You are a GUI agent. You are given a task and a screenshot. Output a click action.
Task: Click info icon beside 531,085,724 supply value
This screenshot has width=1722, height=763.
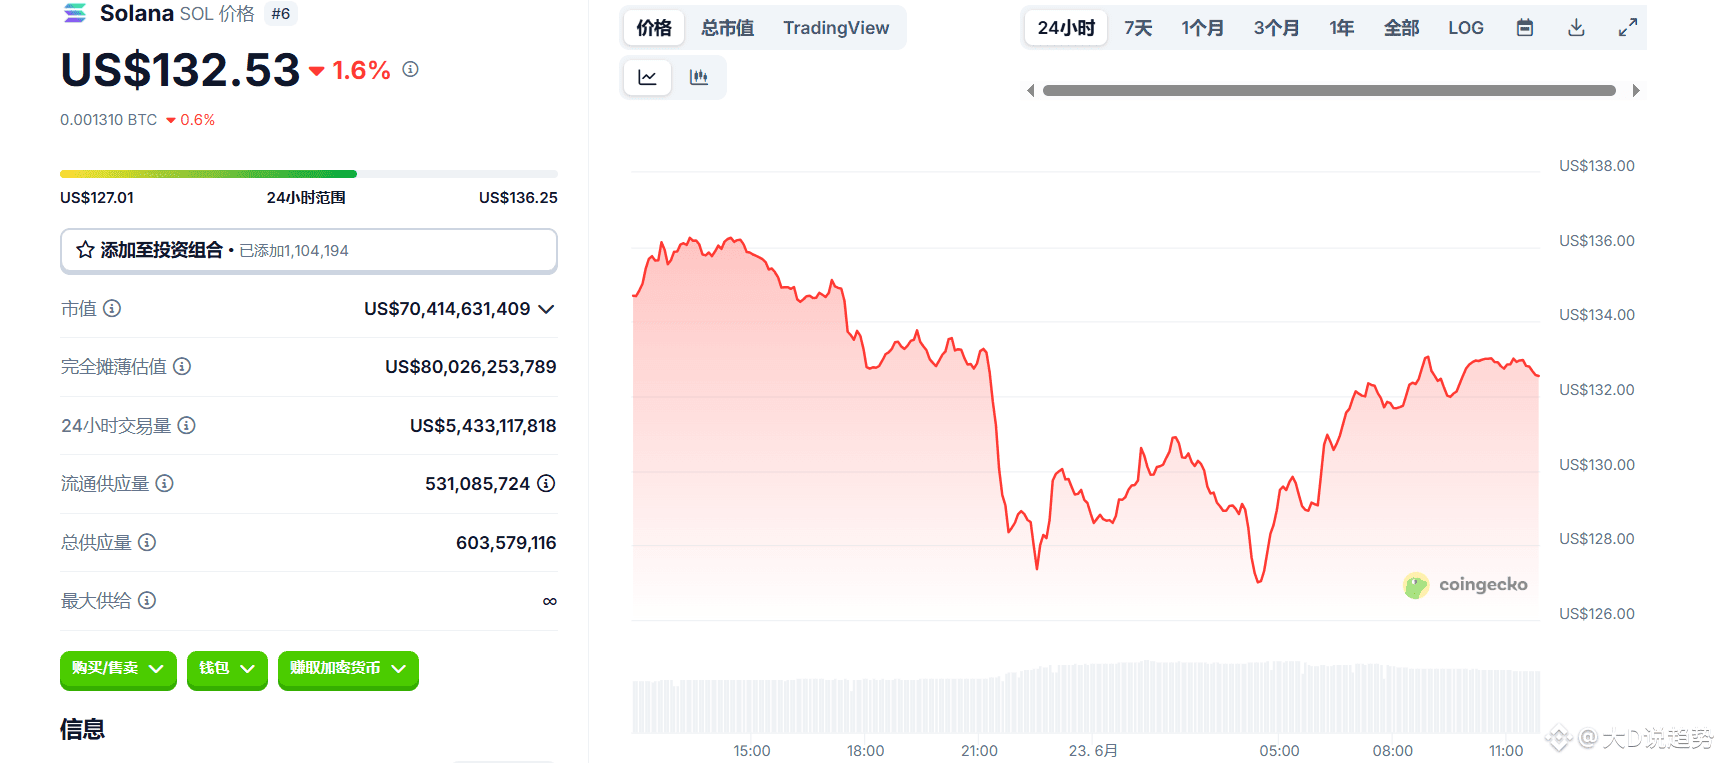tap(546, 483)
